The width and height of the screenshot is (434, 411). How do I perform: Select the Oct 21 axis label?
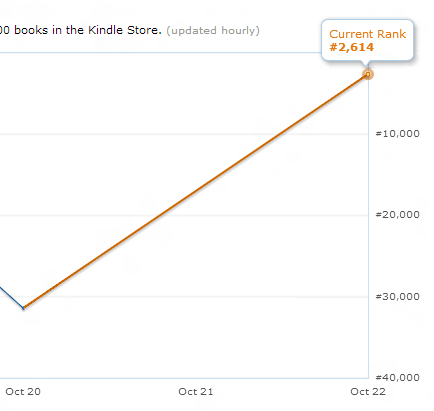pos(196,391)
